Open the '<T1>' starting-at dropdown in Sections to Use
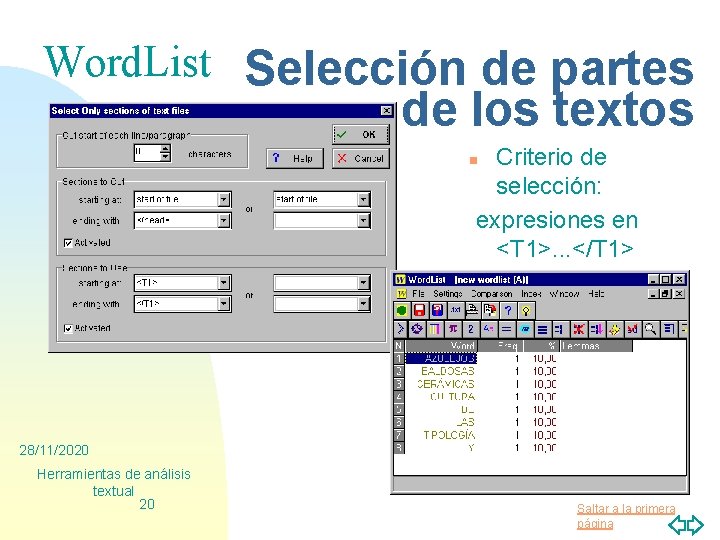The image size is (720, 540). [224, 283]
